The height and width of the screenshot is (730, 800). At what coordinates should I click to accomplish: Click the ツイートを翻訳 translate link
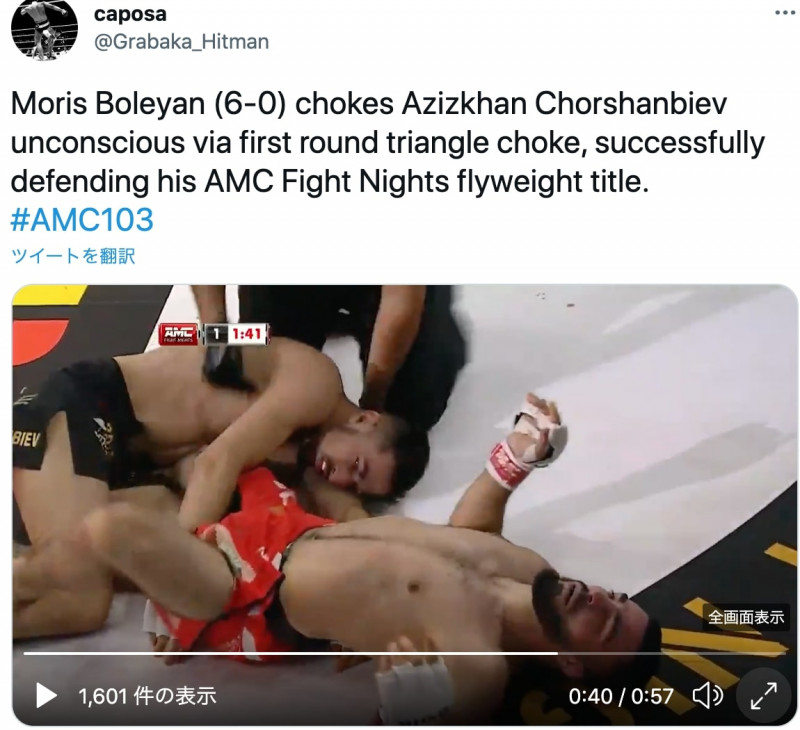coord(73,256)
